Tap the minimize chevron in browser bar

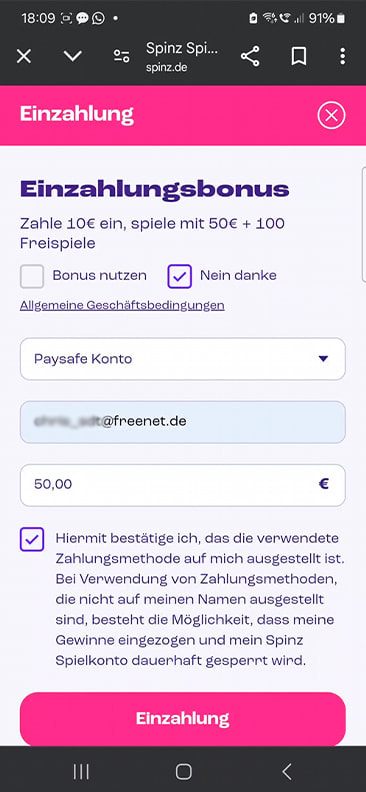pyautogui.click(x=73, y=56)
